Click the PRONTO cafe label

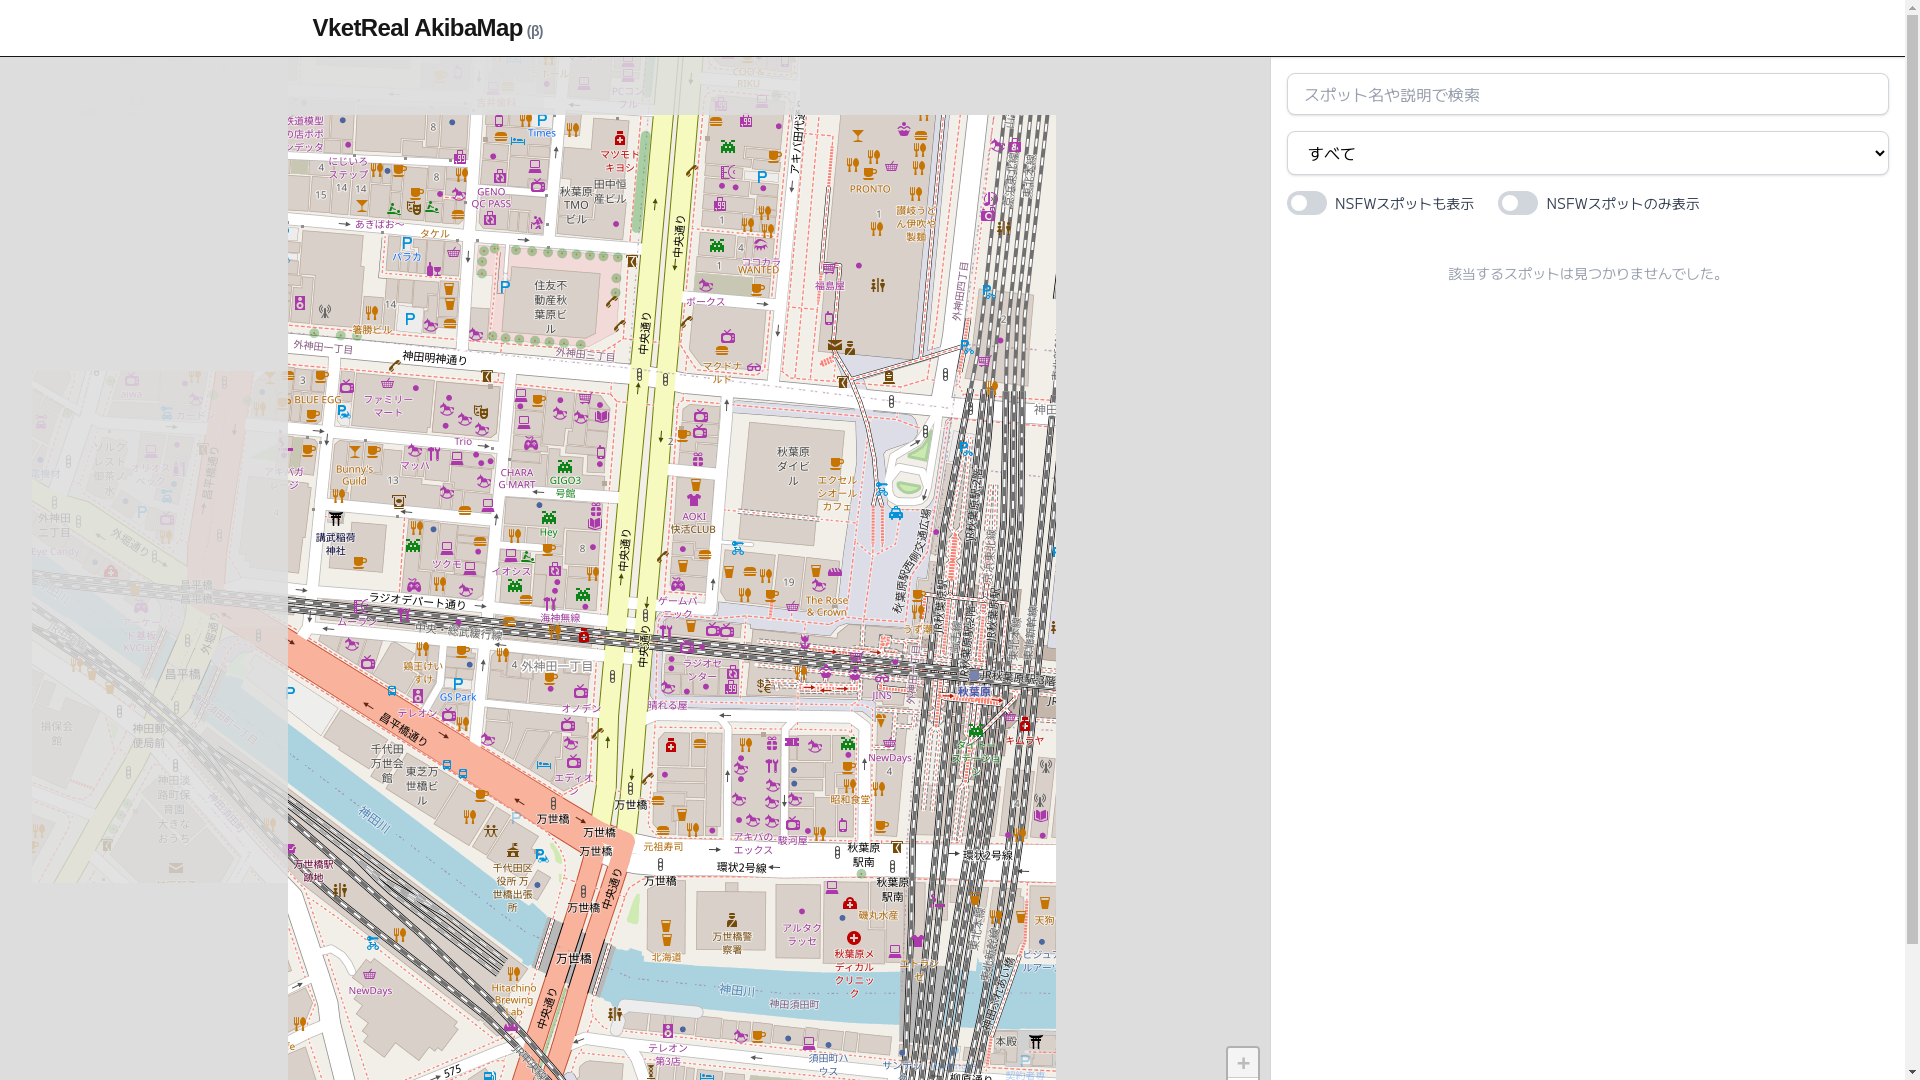(x=870, y=188)
